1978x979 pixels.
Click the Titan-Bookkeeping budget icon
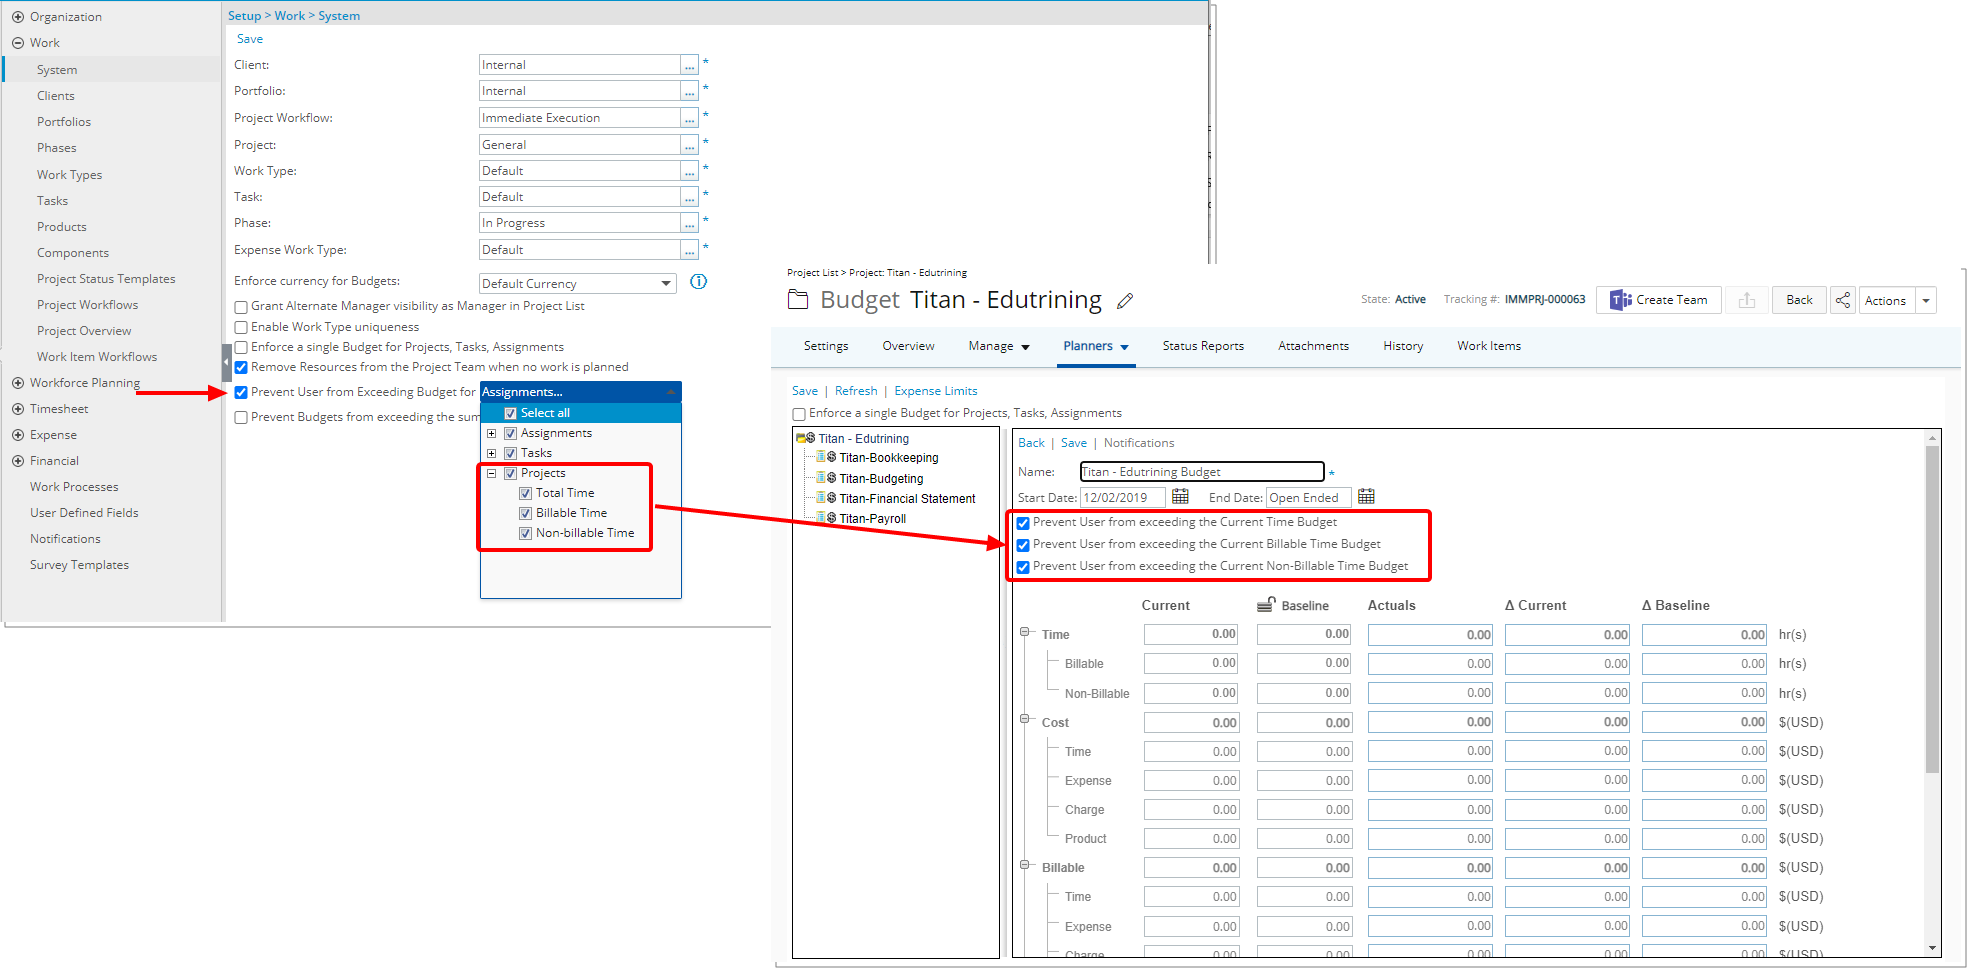click(x=826, y=457)
